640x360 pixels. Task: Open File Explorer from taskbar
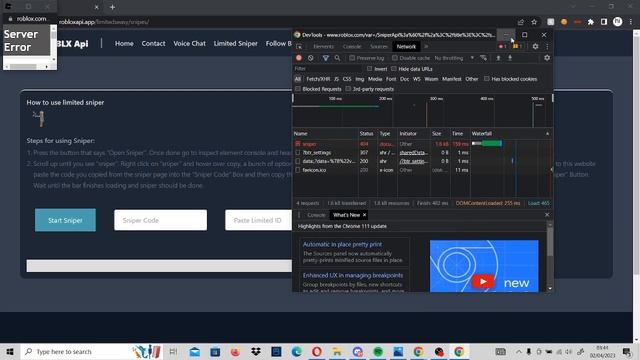pyautogui.click(x=337, y=351)
